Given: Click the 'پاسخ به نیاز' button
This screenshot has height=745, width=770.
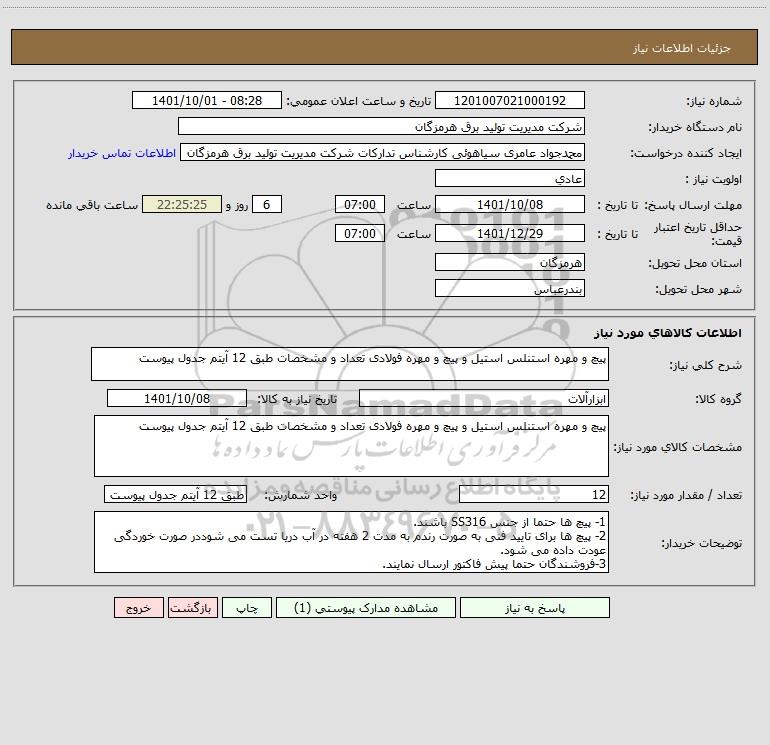Looking at the screenshot, I should pyautogui.click(x=535, y=608).
